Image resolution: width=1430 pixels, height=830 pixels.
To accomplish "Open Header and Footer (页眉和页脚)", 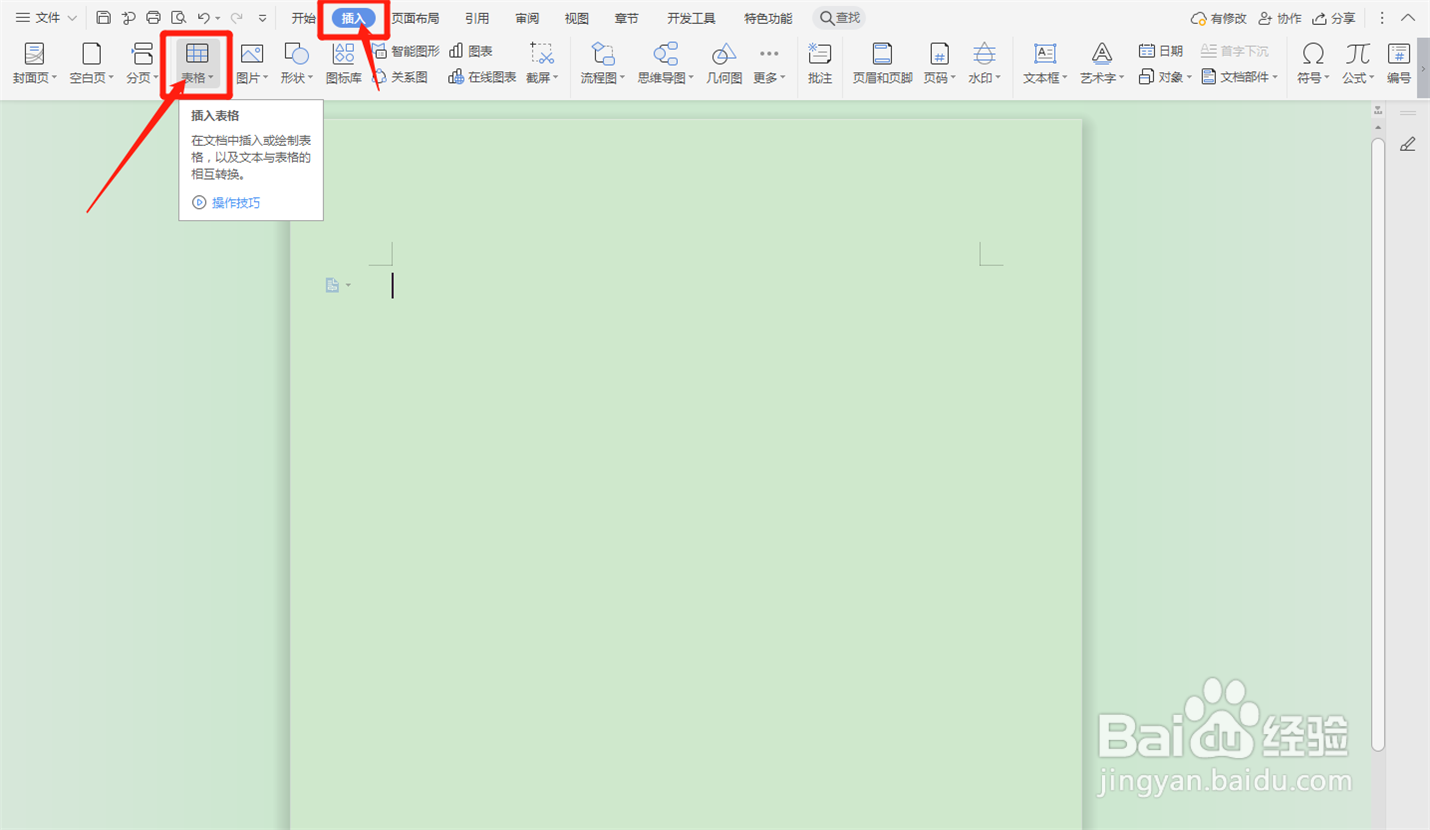I will (882, 62).
